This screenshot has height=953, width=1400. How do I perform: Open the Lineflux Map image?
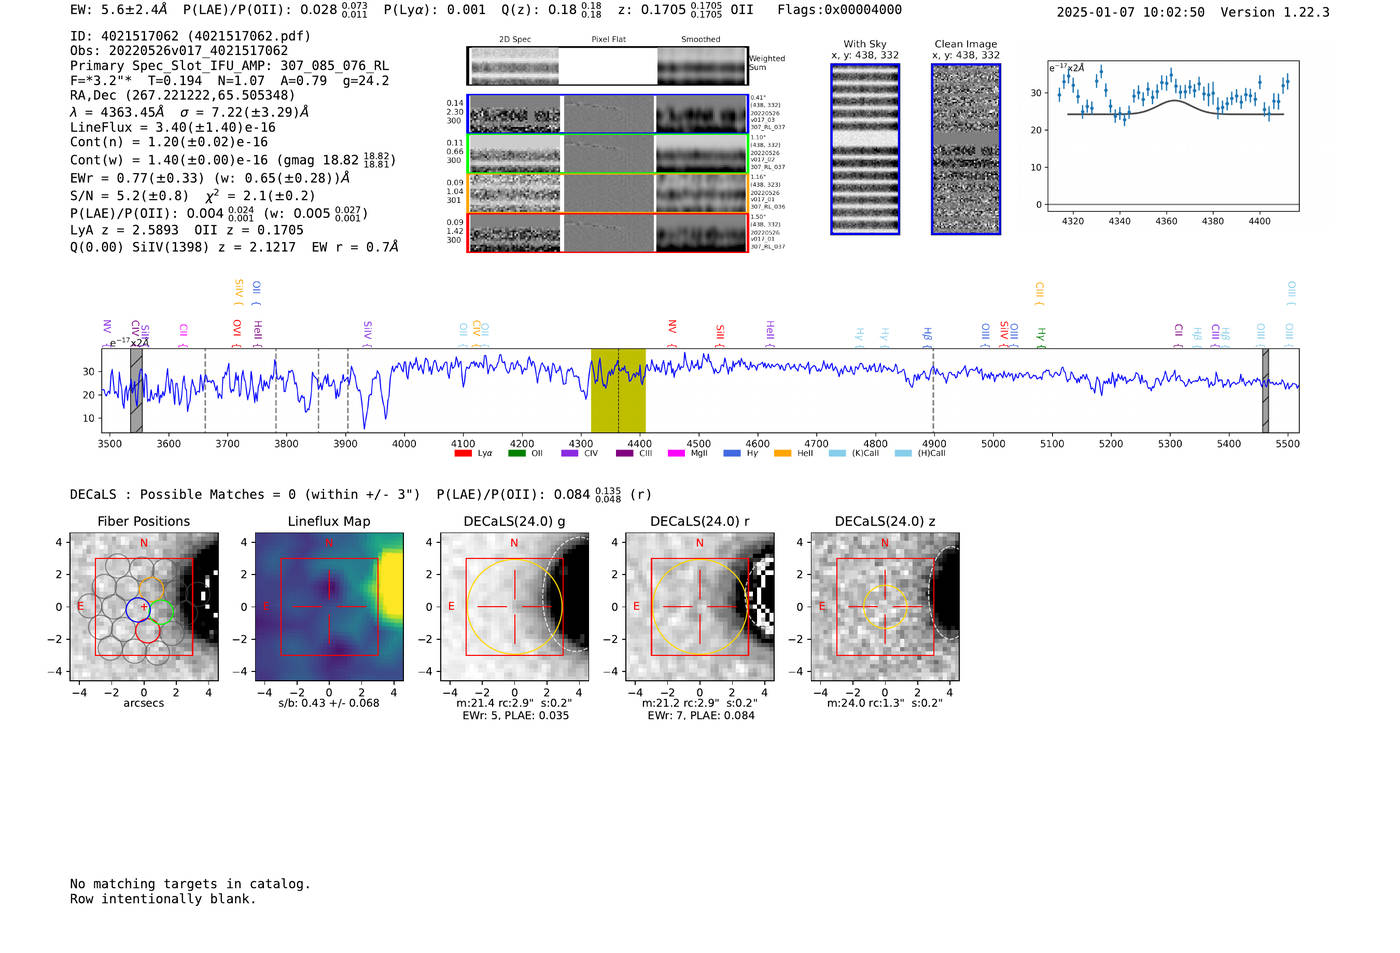pyautogui.click(x=329, y=606)
